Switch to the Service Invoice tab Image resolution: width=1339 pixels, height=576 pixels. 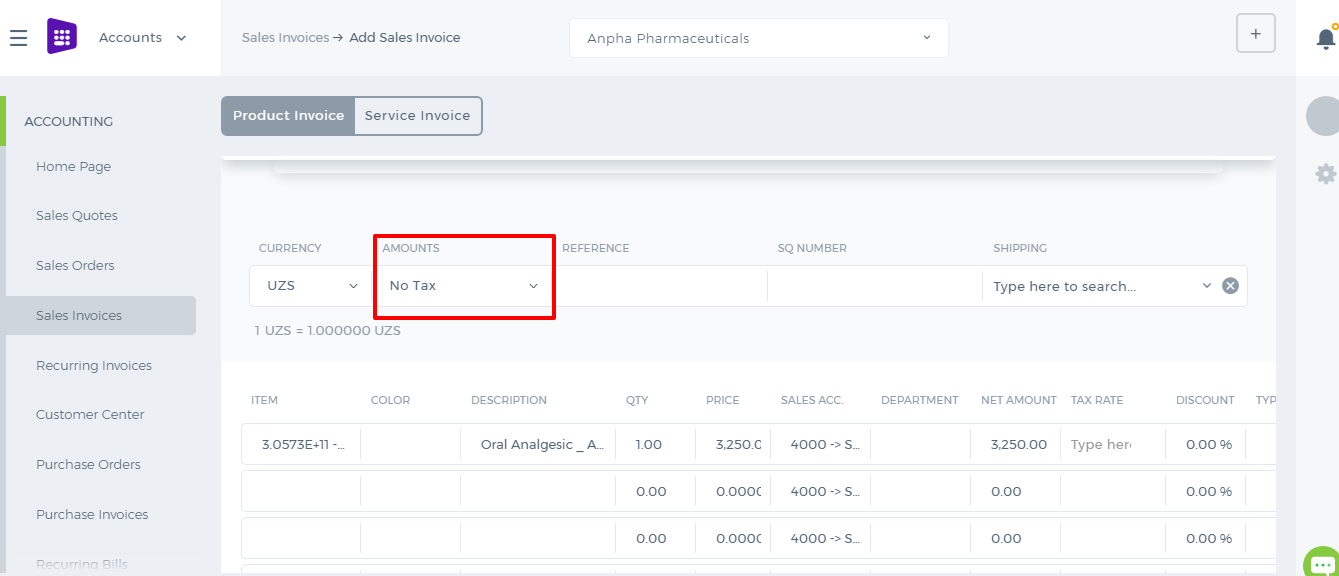coord(418,116)
